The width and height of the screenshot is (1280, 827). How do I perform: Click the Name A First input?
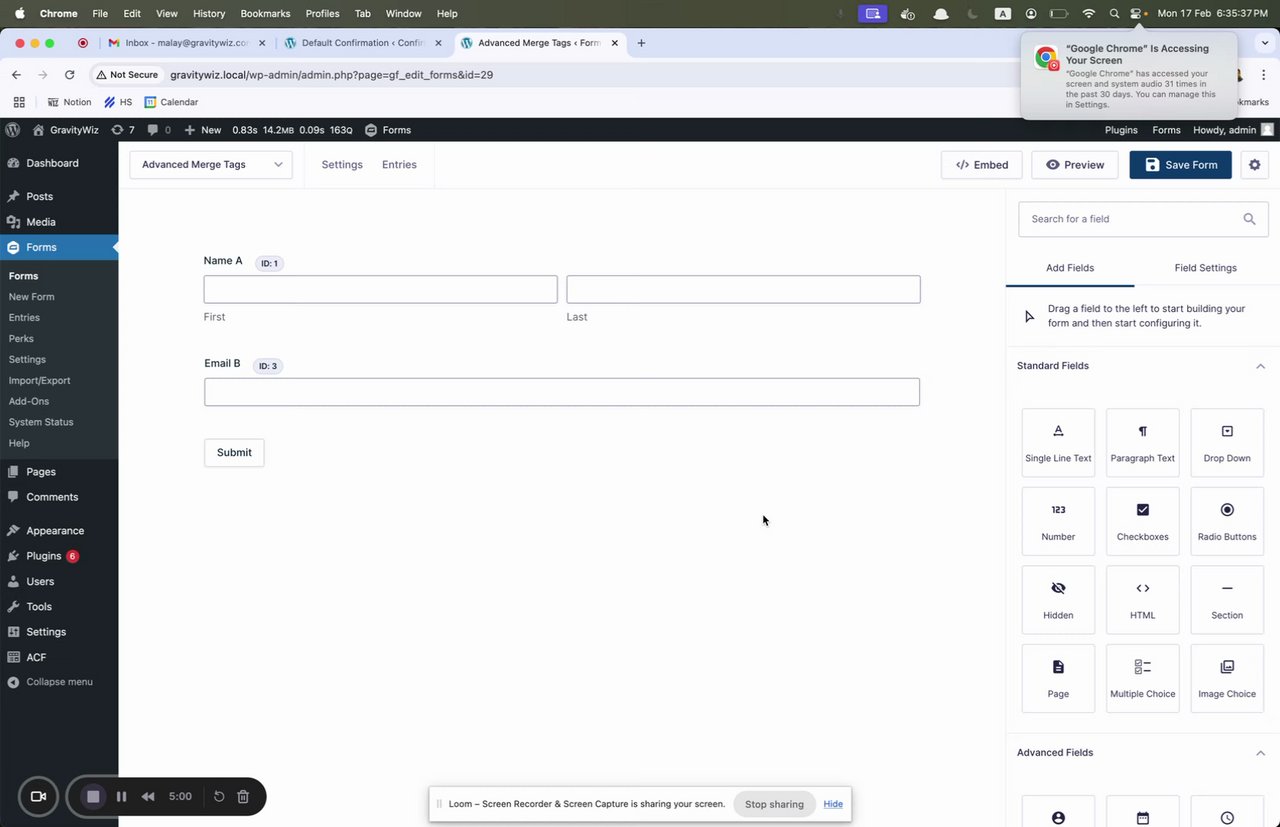[x=380, y=289]
